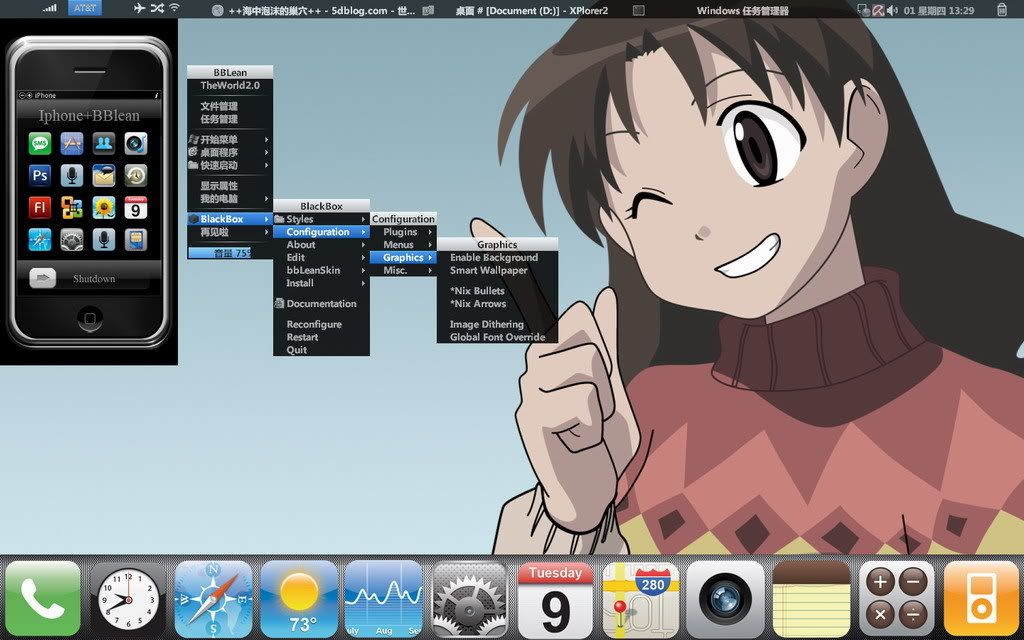Open the Edit submenu in BlackBox menu
The width and height of the screenshot is (1024, 640).
point(321,258)
